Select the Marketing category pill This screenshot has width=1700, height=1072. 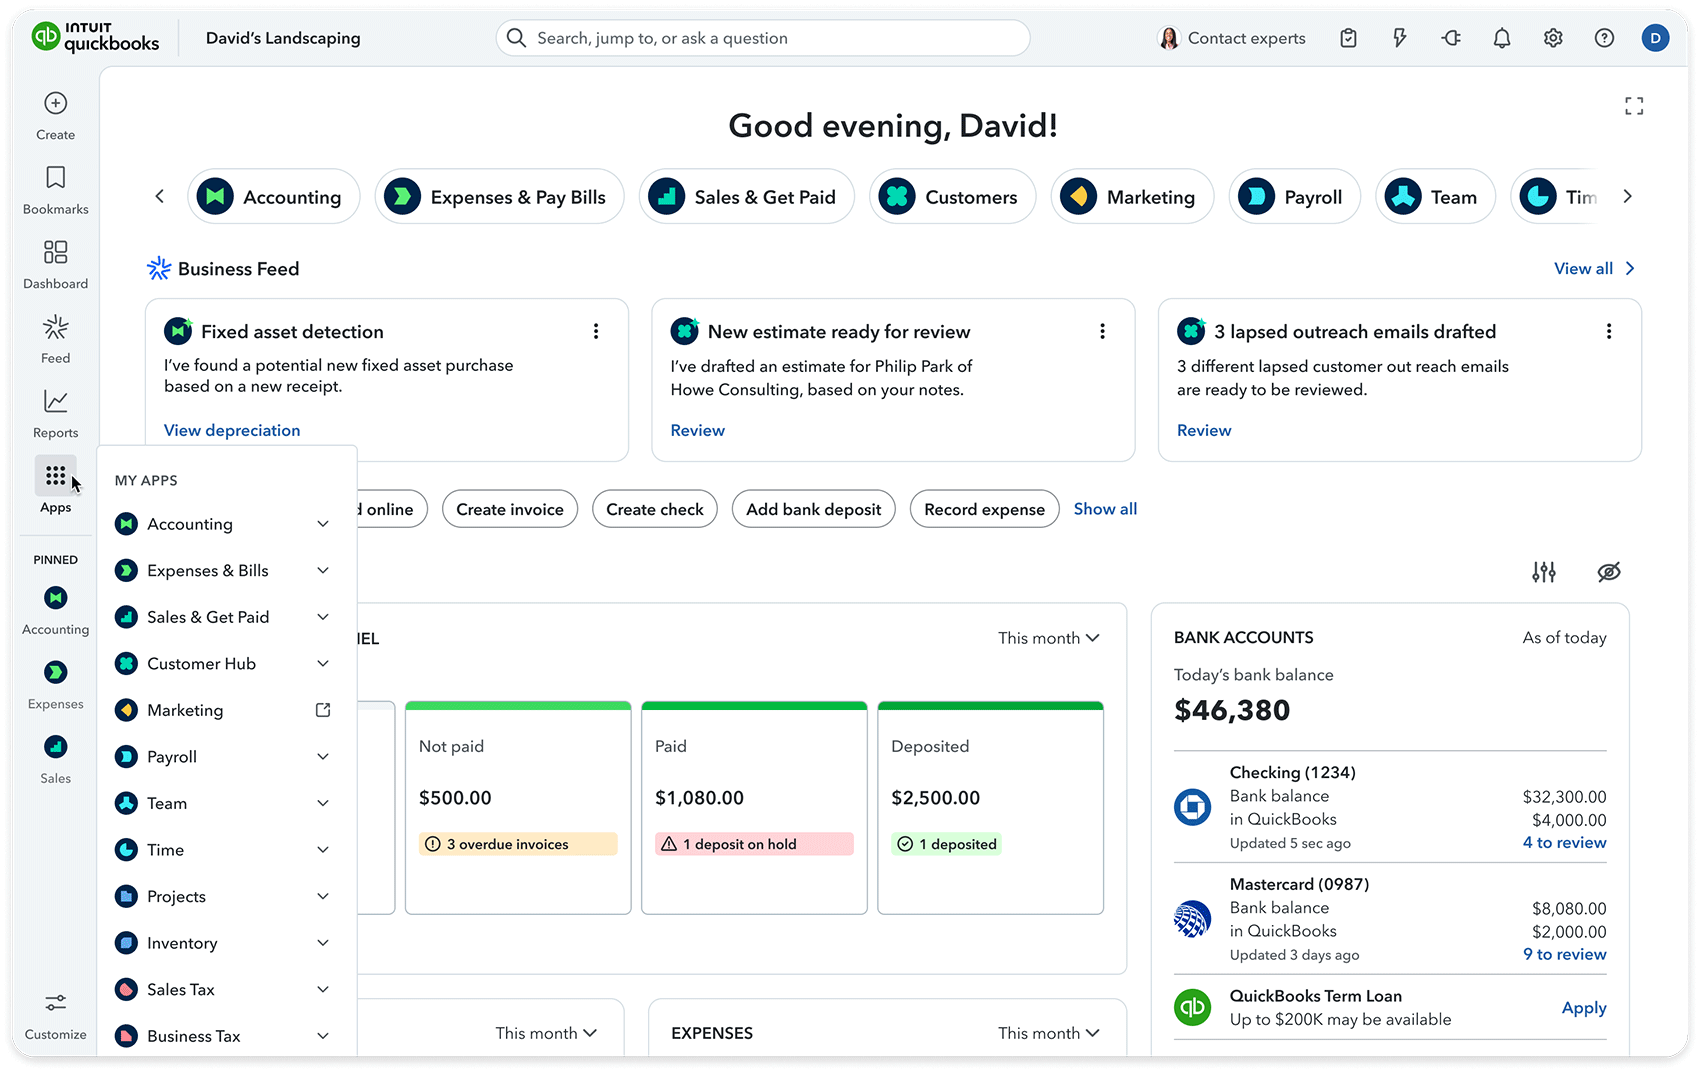[1132, 197]
